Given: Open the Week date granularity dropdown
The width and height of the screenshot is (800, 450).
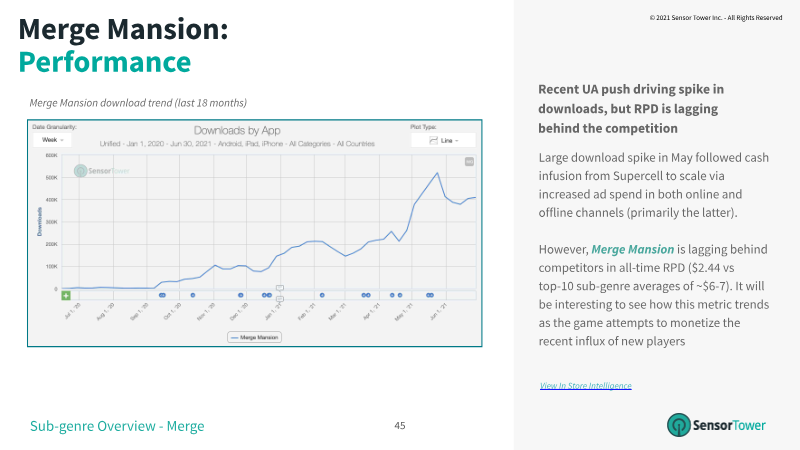Looking at the screenshot, I should click(x=53, y=140).
